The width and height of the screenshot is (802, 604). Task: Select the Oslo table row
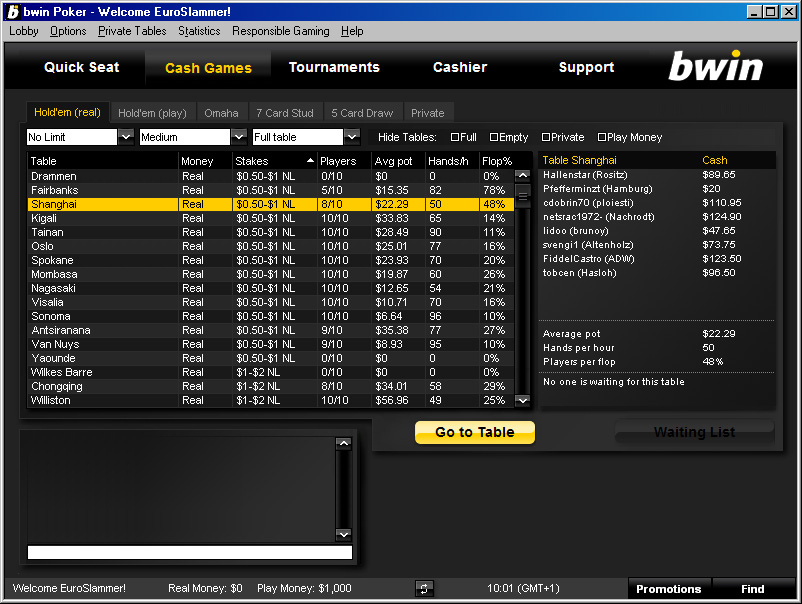pyautogui.click(x=271, y=247)
